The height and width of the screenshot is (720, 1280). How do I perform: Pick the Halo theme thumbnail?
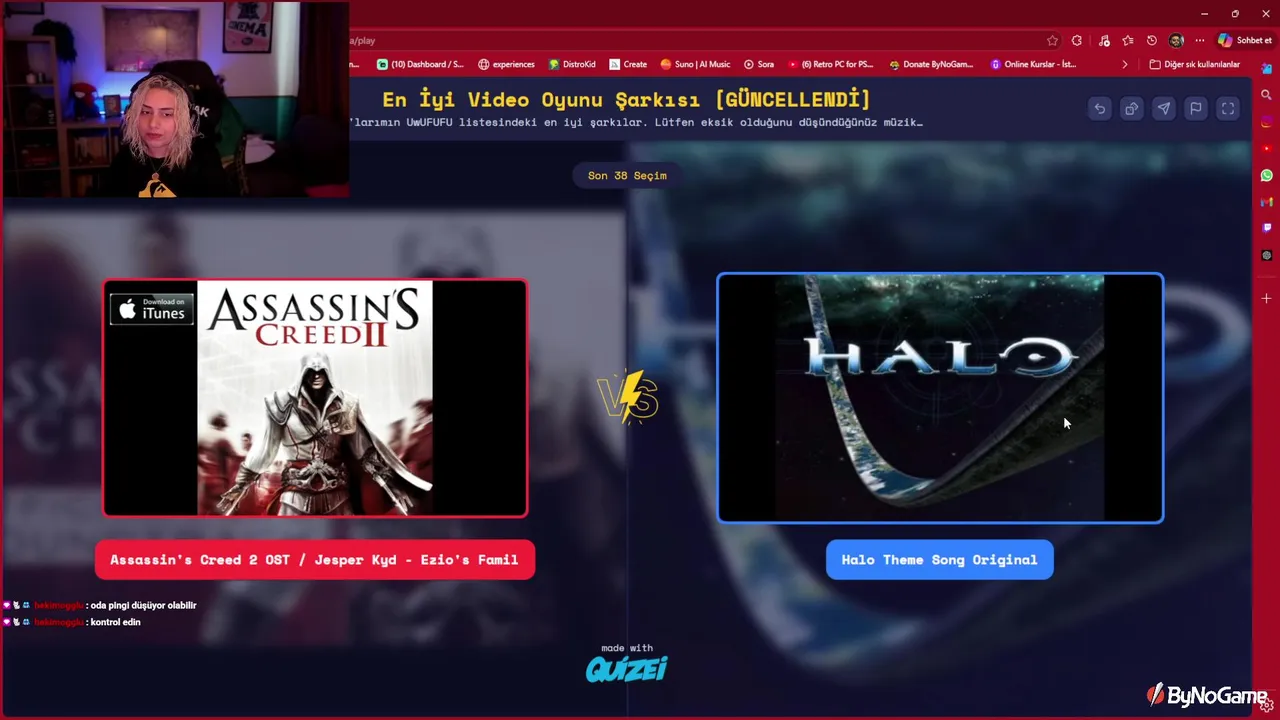tap(940, 398)
